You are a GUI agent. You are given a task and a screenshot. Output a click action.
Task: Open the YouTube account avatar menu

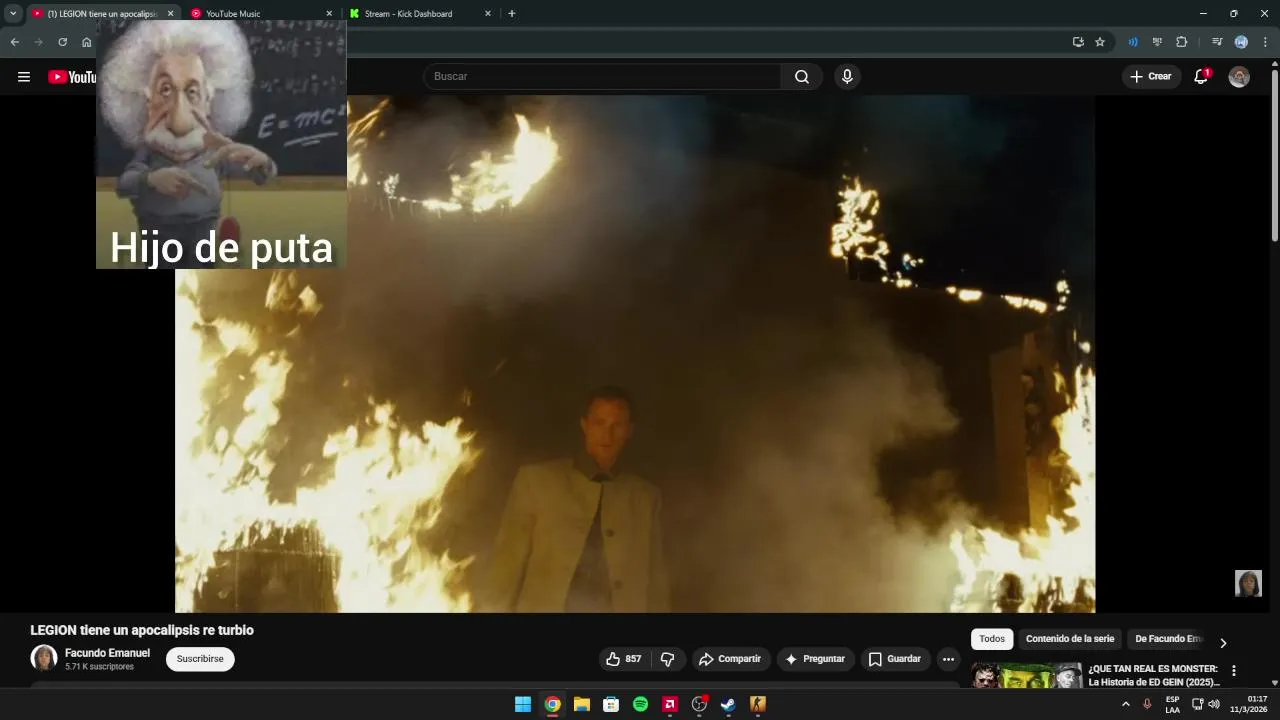click(x=1239, y=77)
